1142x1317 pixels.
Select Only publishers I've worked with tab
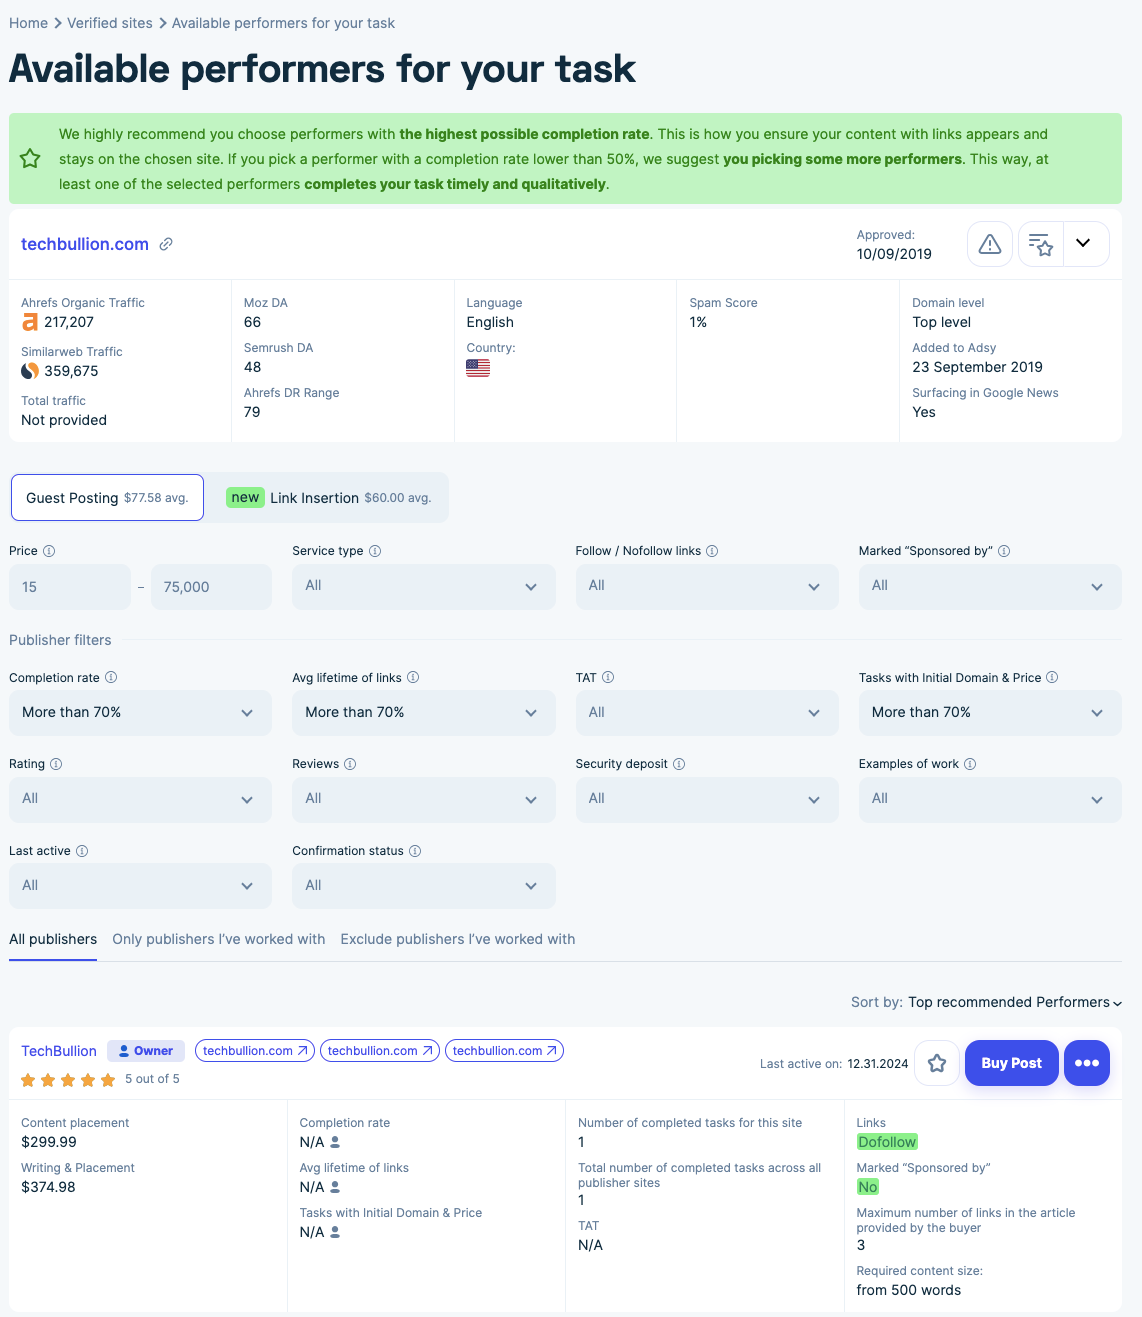tap(218, 939)
